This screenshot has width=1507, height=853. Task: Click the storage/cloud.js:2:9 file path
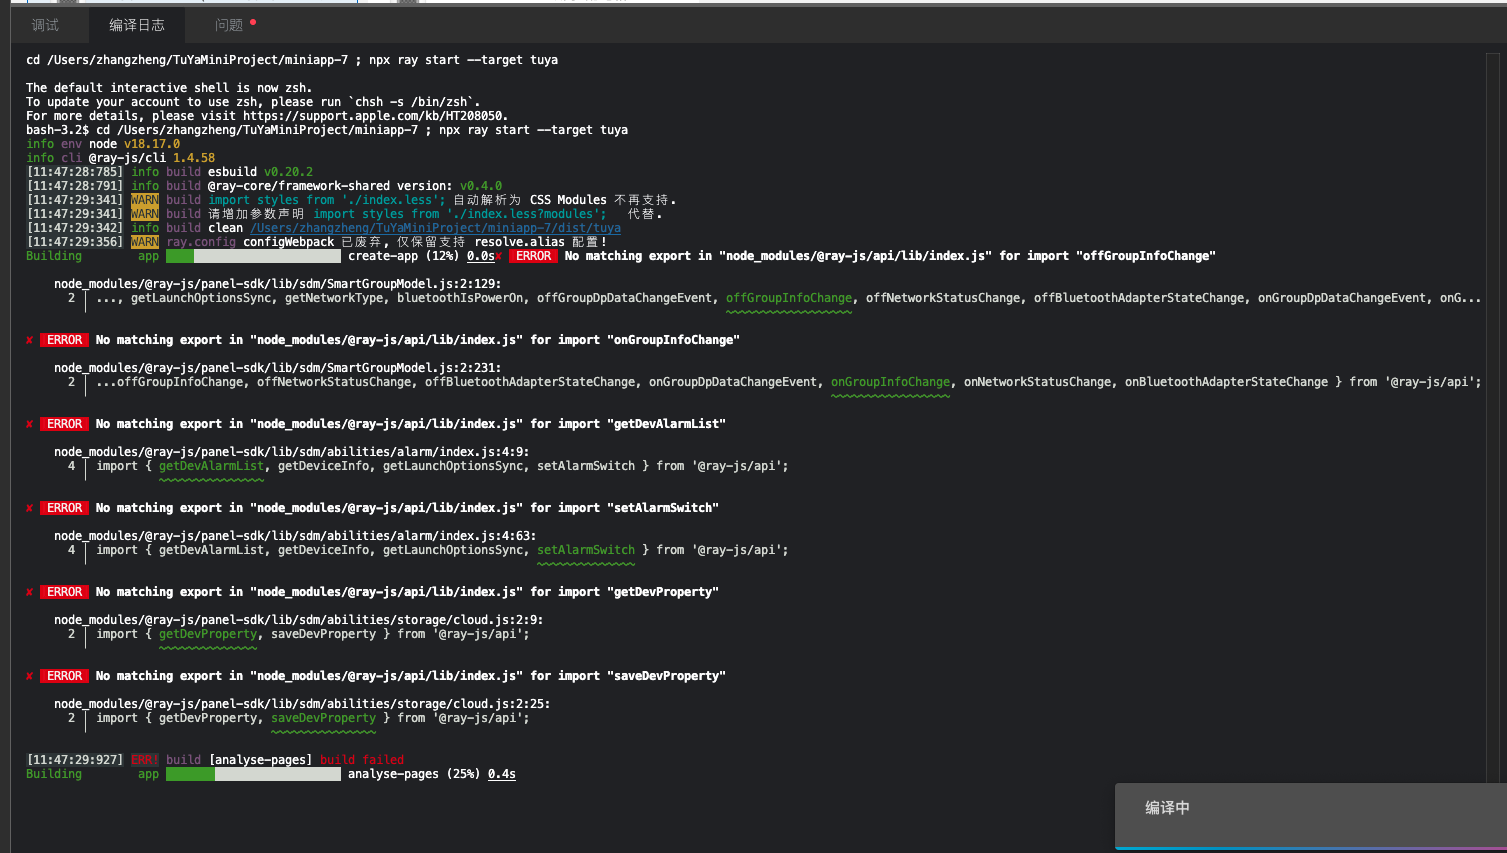299,620
